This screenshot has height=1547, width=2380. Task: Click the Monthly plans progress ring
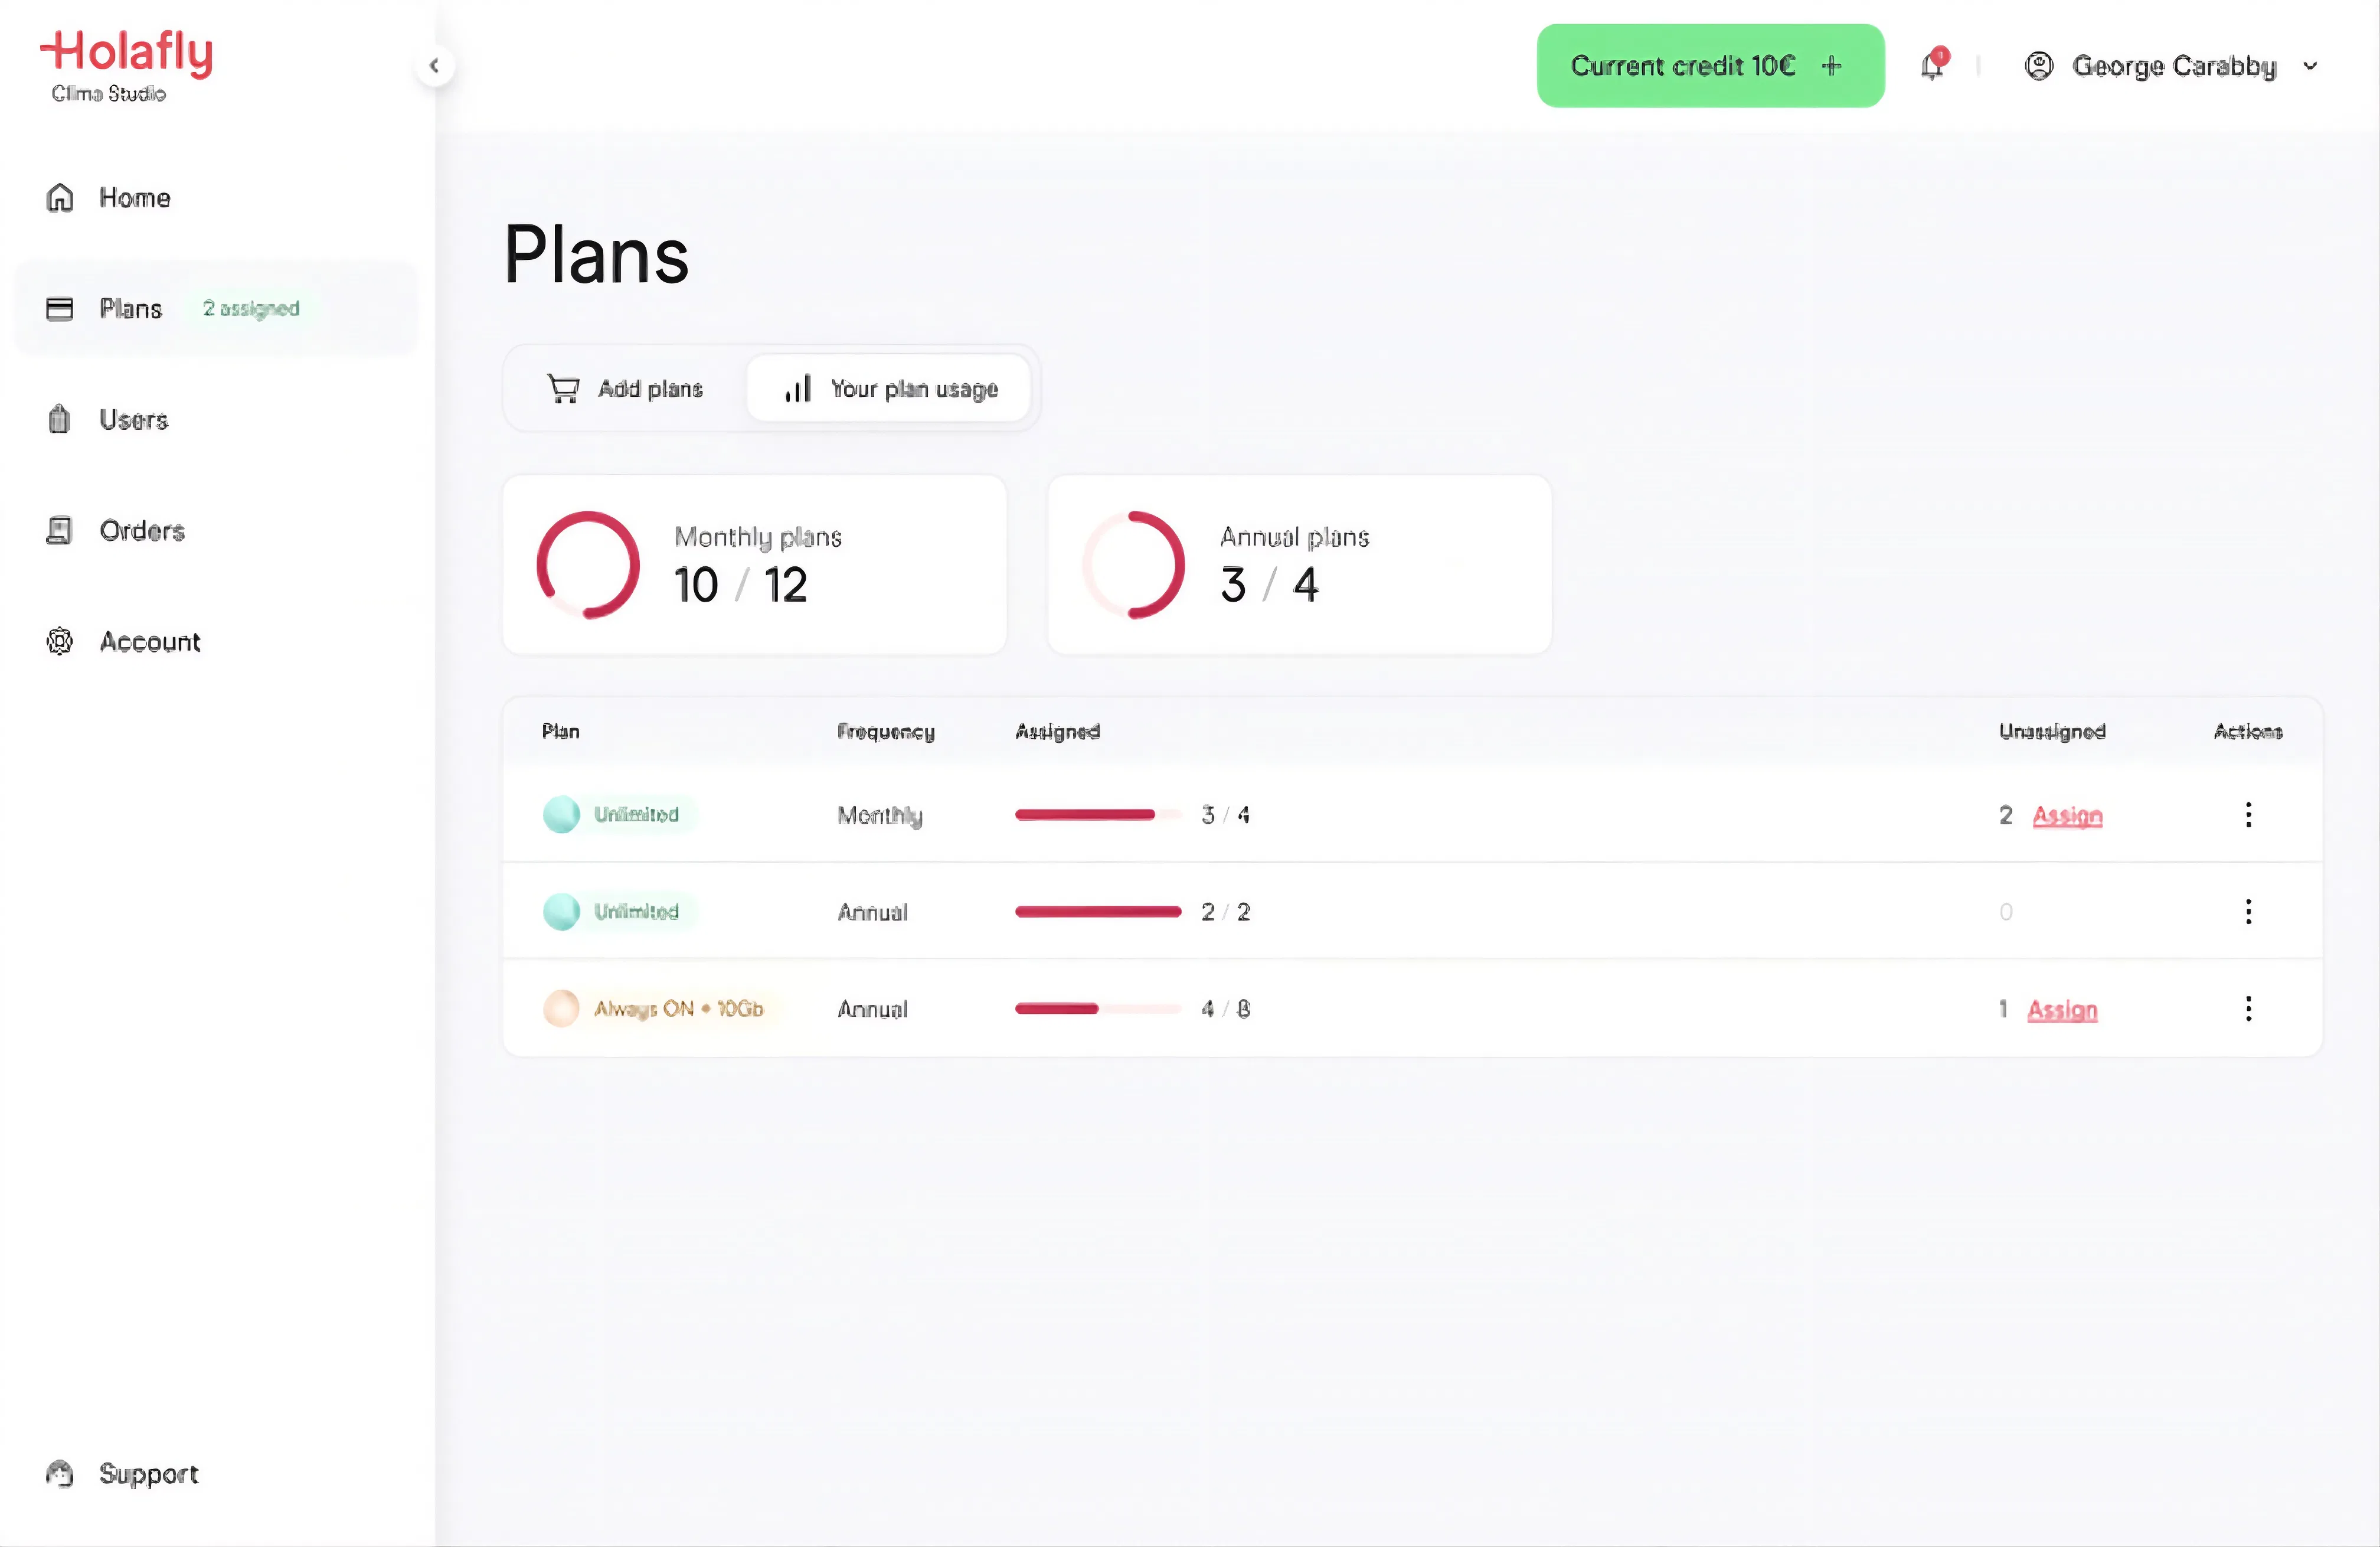pyautogui.click(x=588, y=565)
